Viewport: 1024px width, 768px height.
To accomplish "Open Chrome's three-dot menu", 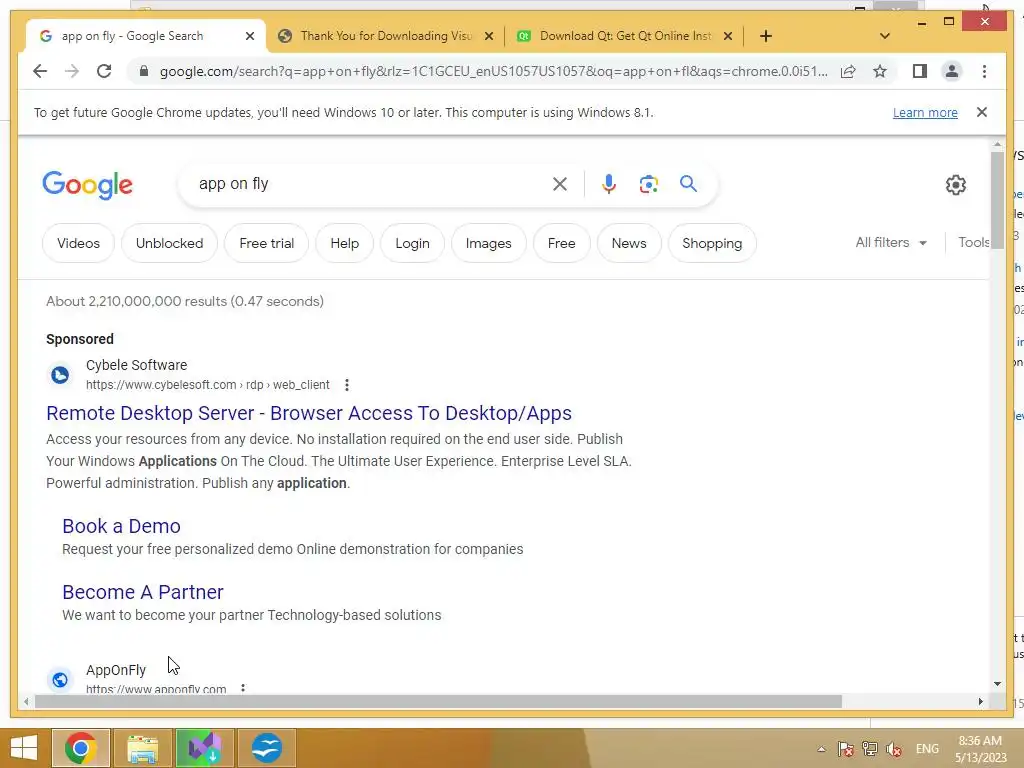I will 984,71.
